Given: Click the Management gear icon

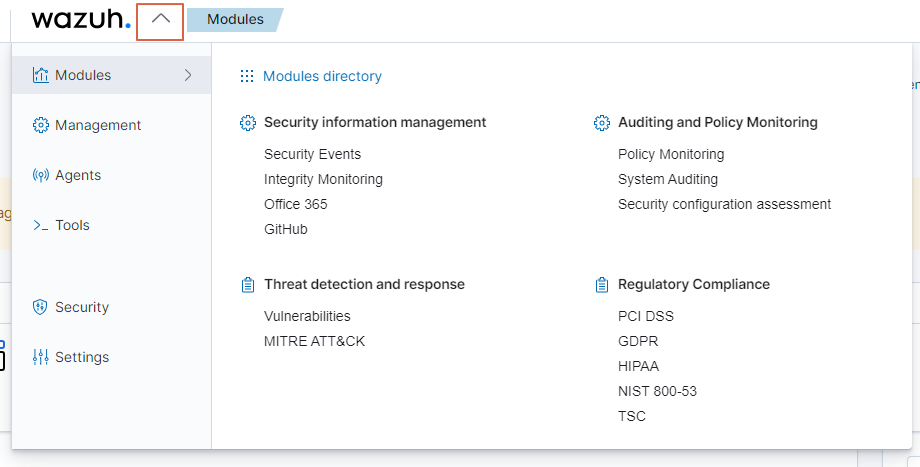Looking at the screenshot, I should (40, 125).
